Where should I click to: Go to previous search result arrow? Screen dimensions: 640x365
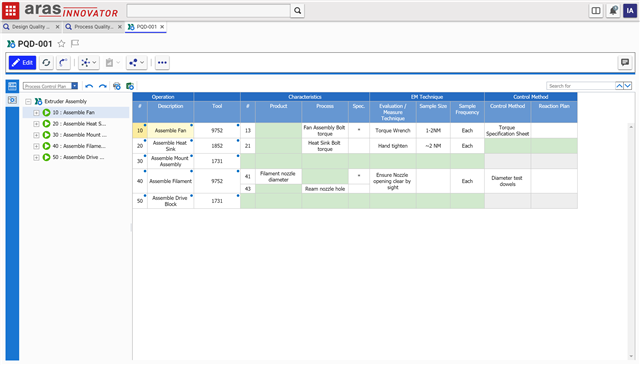click(619, 86)
